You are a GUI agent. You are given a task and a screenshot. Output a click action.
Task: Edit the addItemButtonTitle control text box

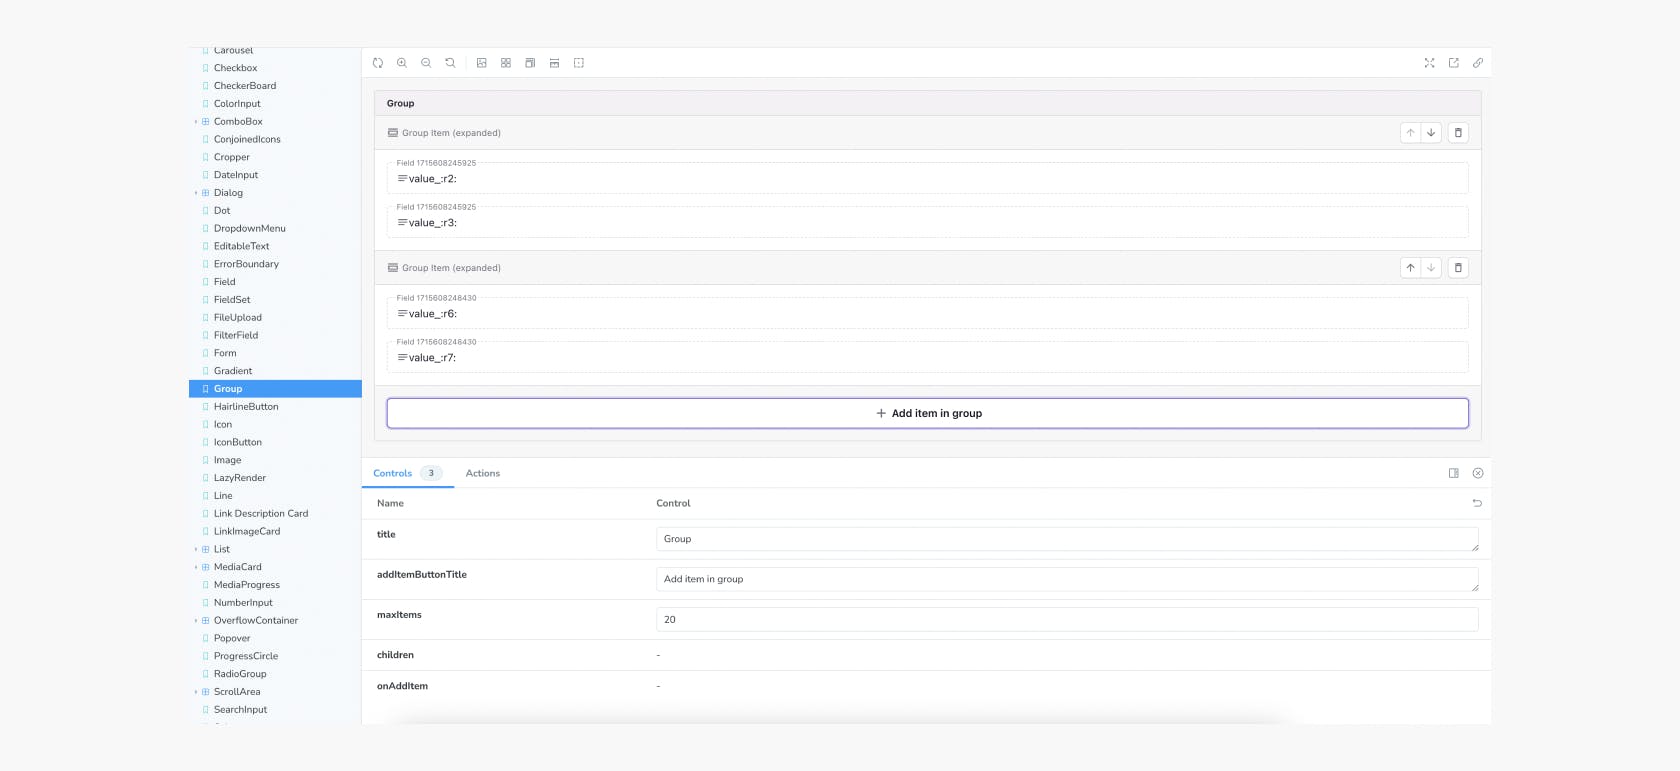pyautogui.click(x=1067, y=579)
